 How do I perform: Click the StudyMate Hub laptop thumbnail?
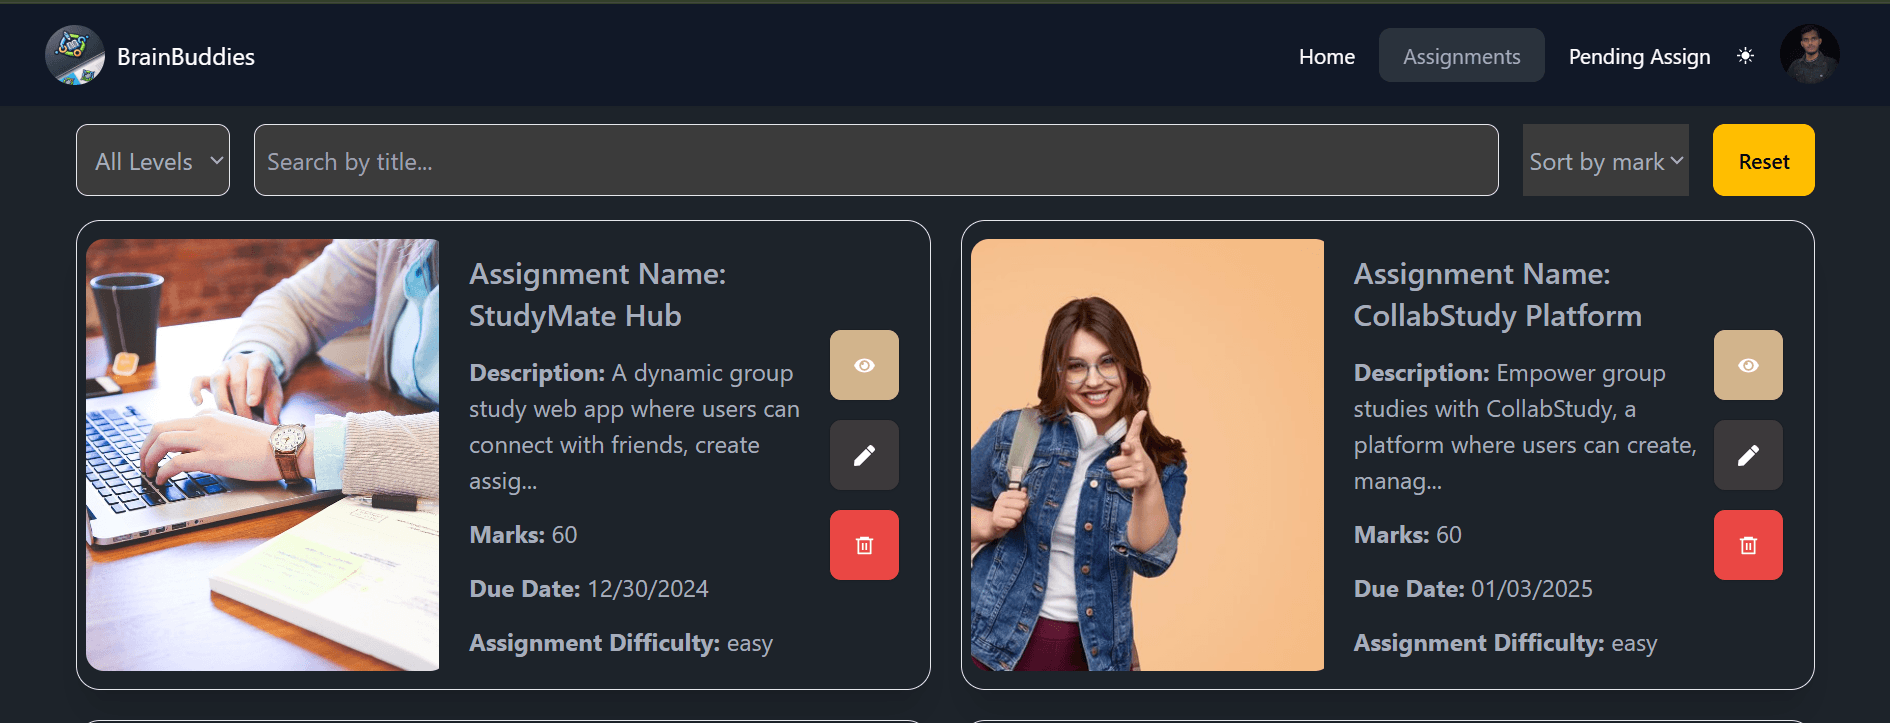pyautogui.click(x=262, y=454)
